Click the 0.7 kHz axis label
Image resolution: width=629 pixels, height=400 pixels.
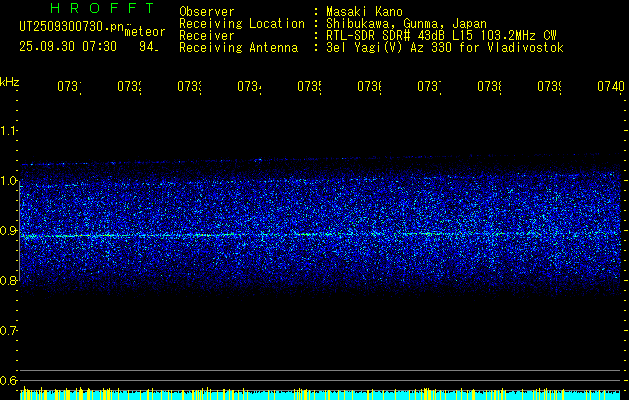(8, 331)
